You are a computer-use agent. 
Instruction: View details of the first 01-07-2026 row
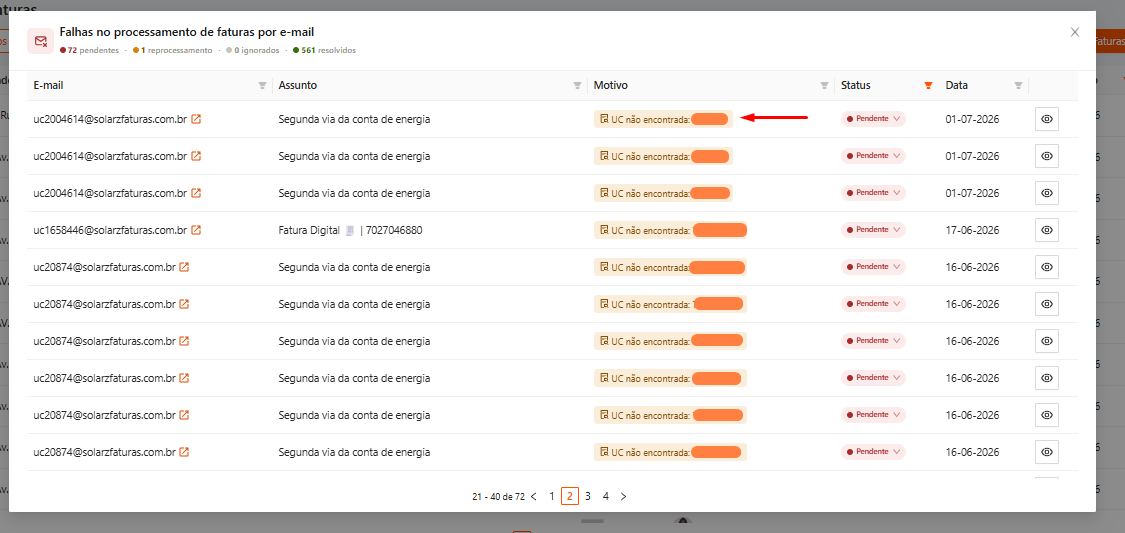pos(1047,119)
